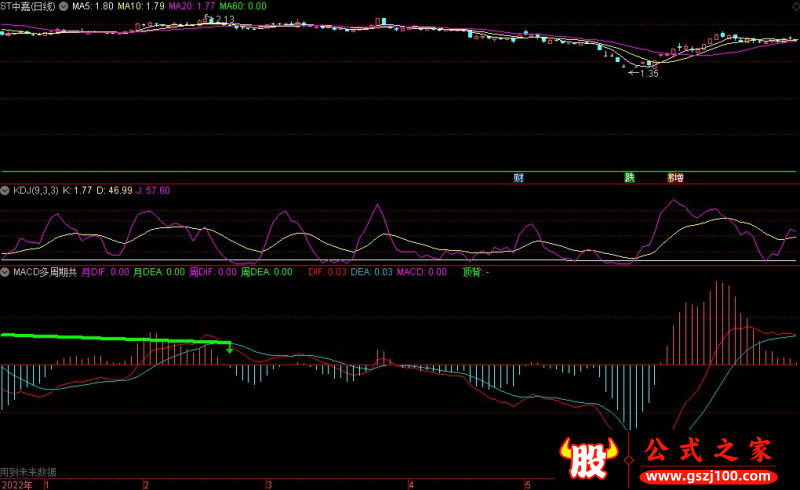Image resolution: width=800 pixels, height=490 pixels.
Task: Expand the KDJ(9,3,3) indicator panel arrow
Action: [5, 189]
